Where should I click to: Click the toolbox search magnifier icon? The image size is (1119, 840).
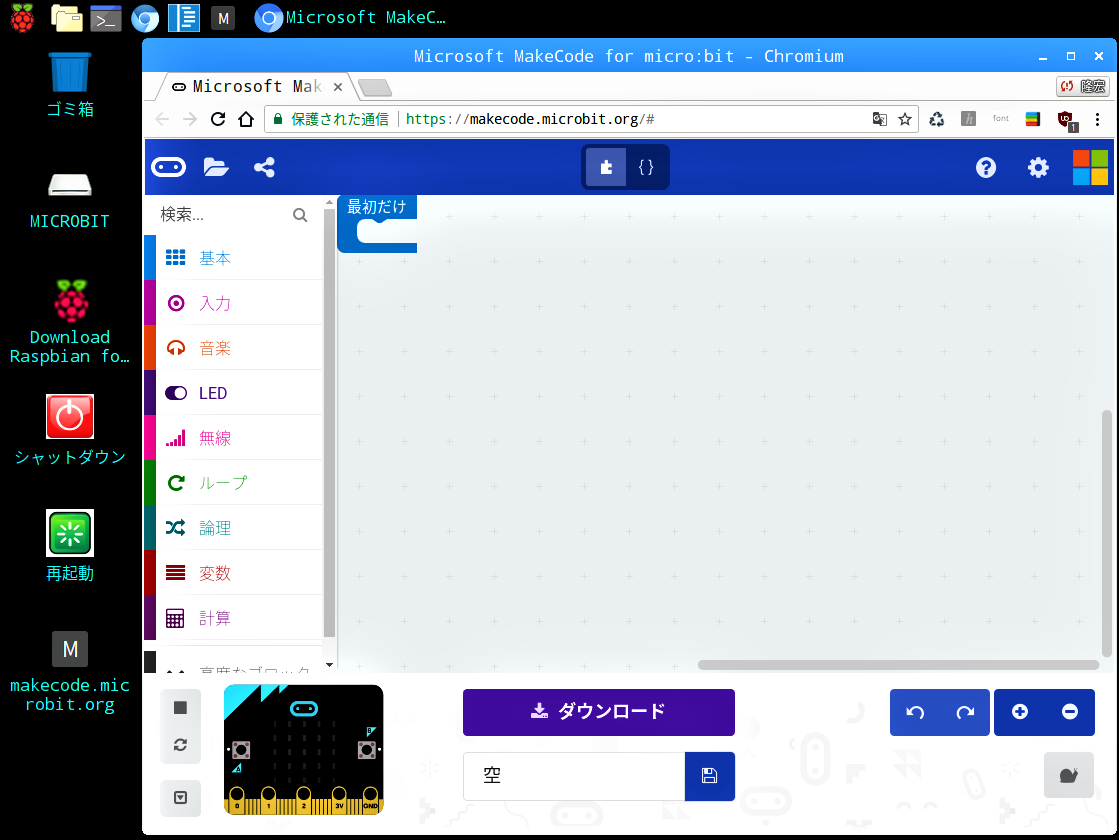click(x=300, y=215)
